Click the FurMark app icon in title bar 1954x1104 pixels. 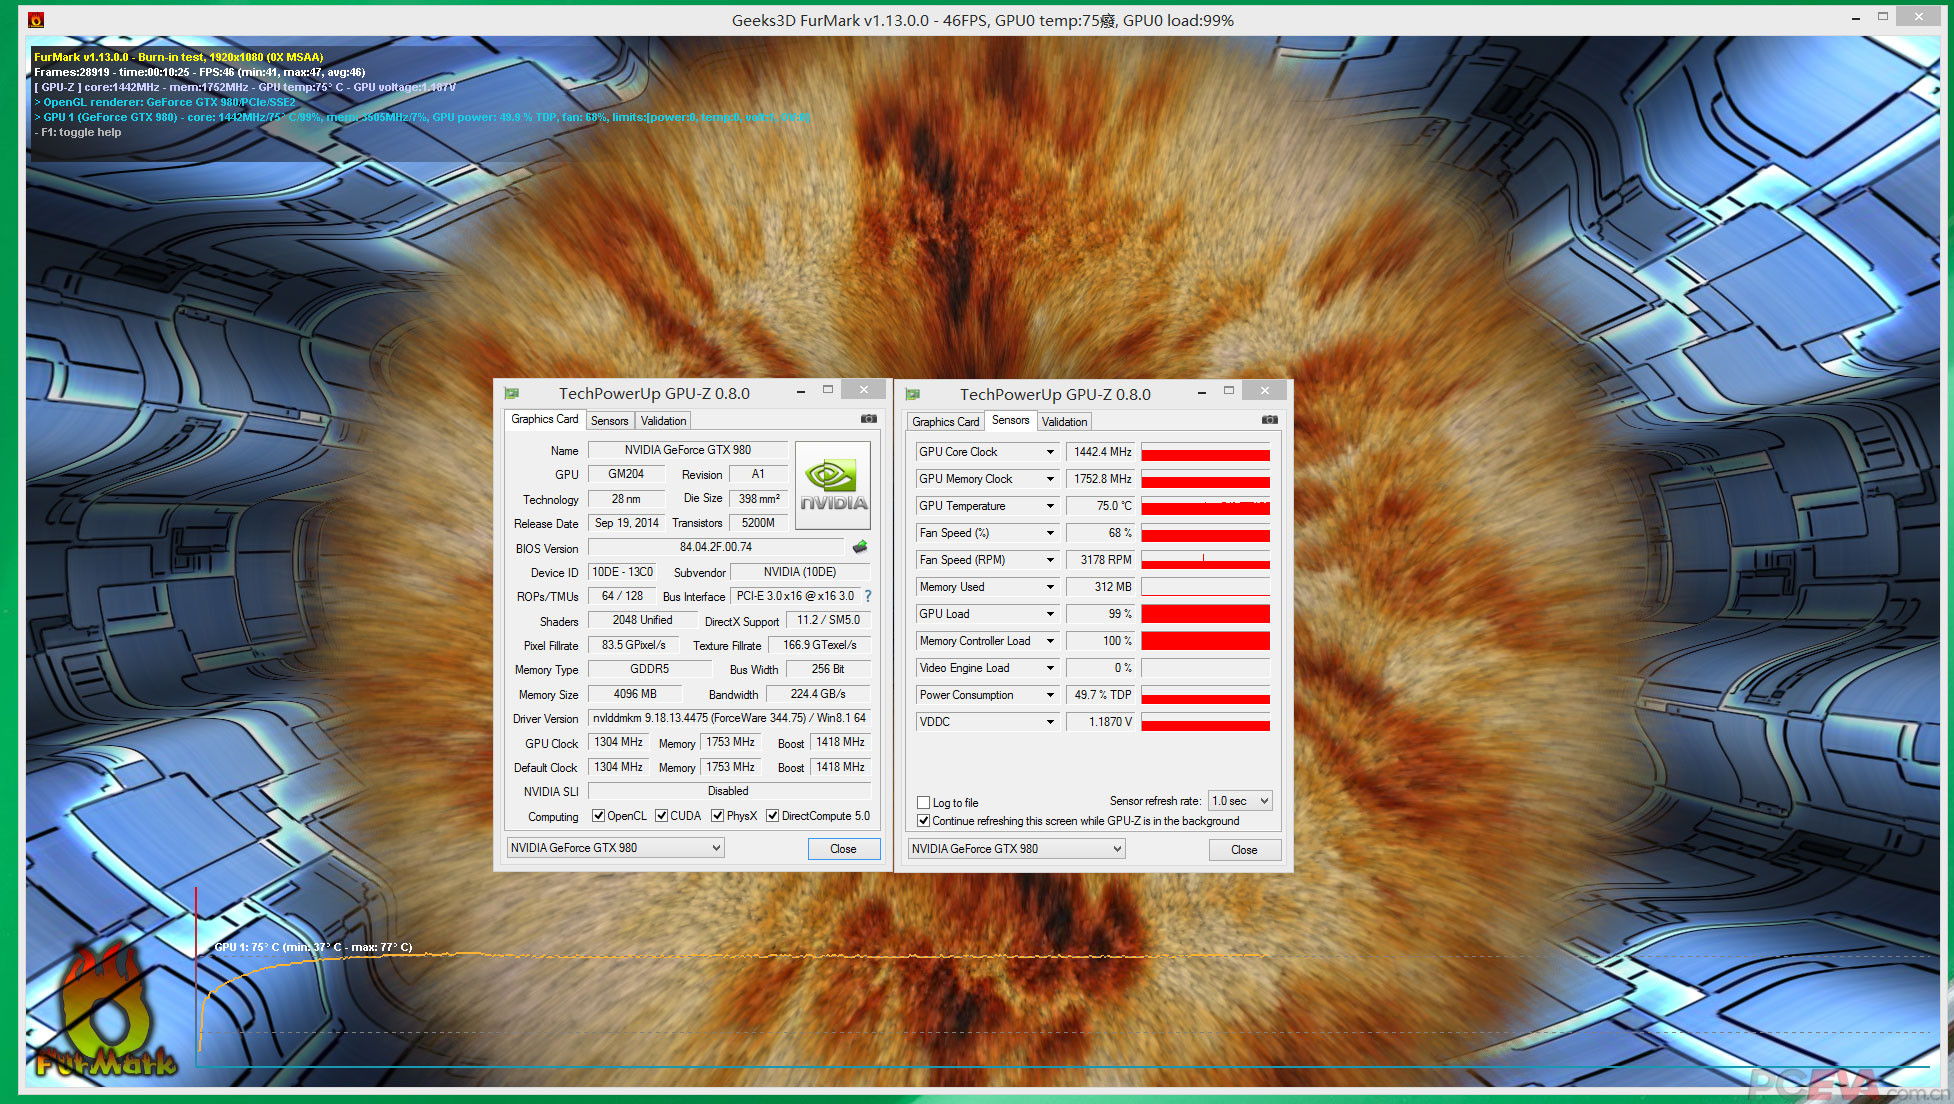[x=36, y=19]
